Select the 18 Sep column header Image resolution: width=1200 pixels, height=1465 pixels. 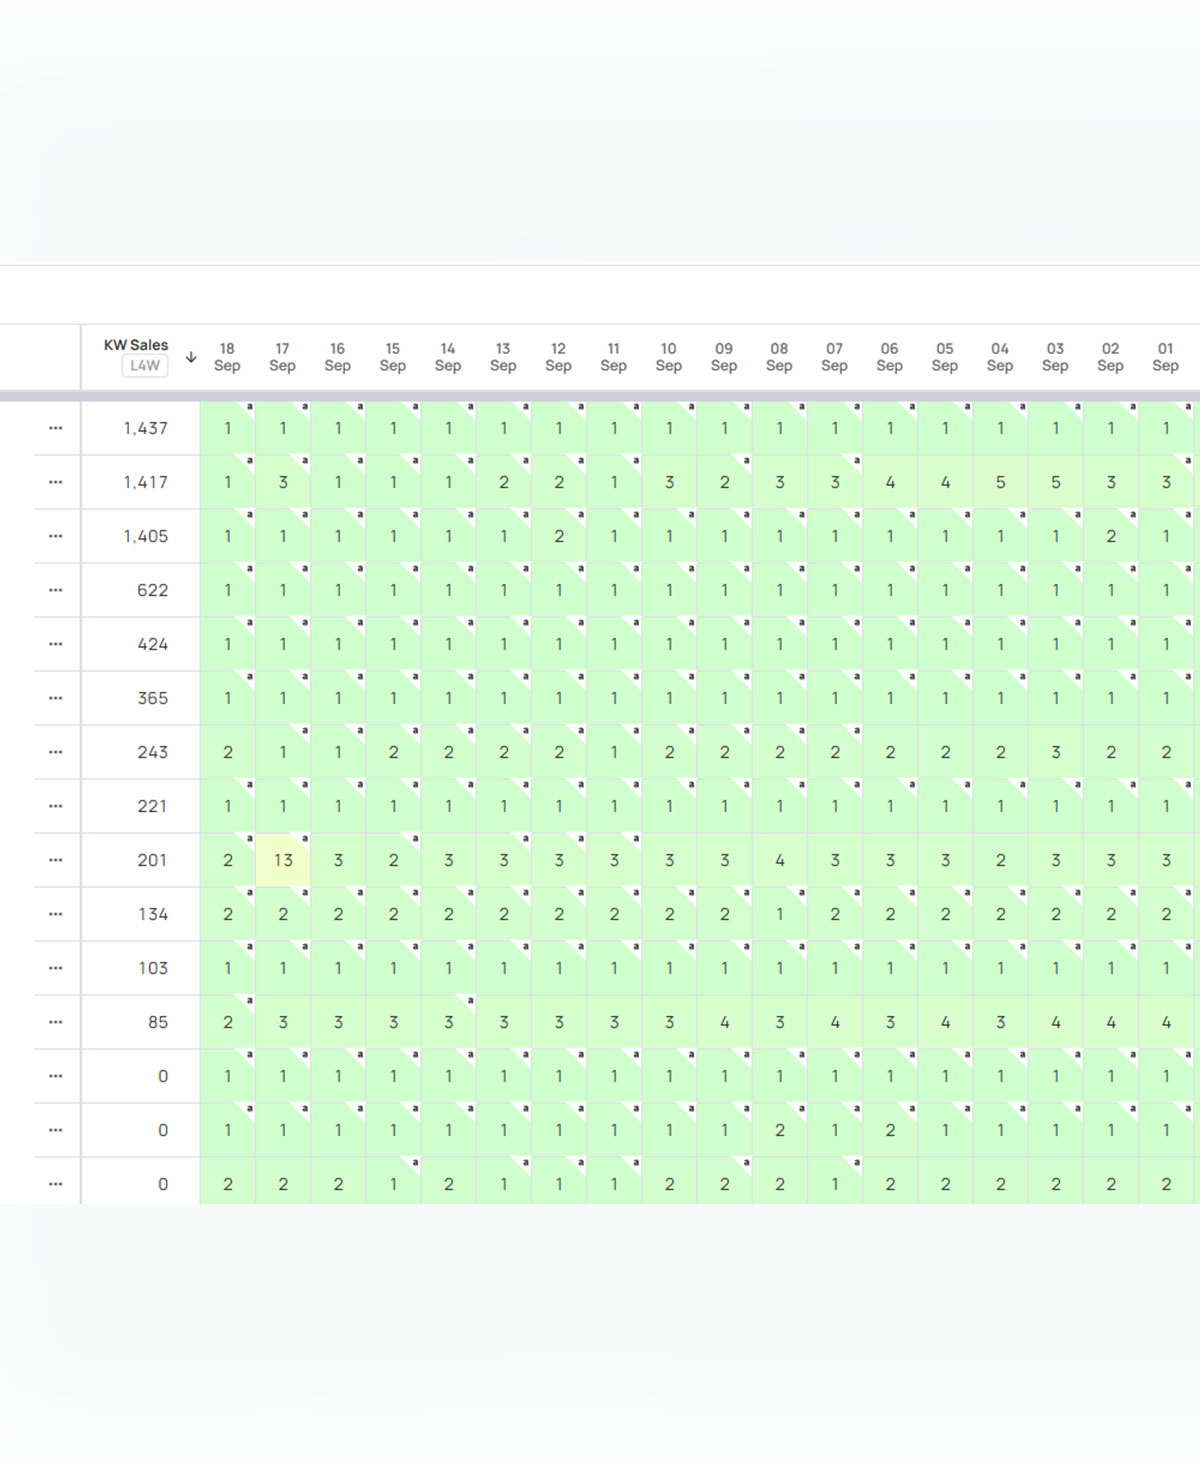click(x=227, y=357)
